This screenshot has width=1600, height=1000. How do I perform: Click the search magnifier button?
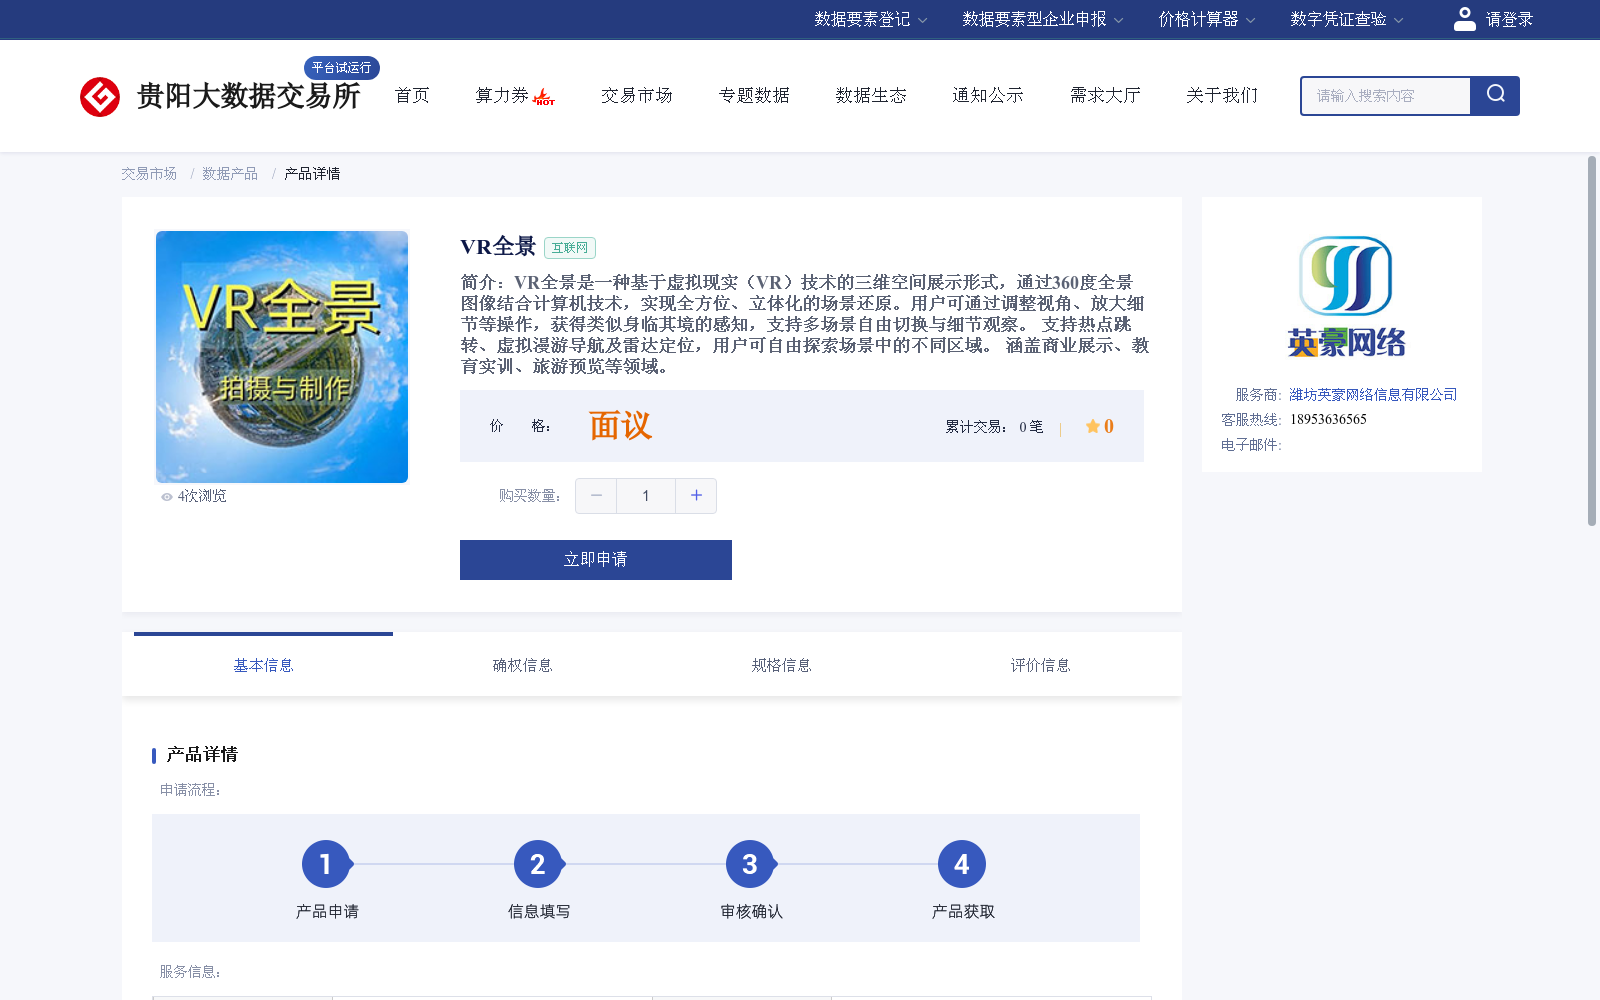(1495, 96)
